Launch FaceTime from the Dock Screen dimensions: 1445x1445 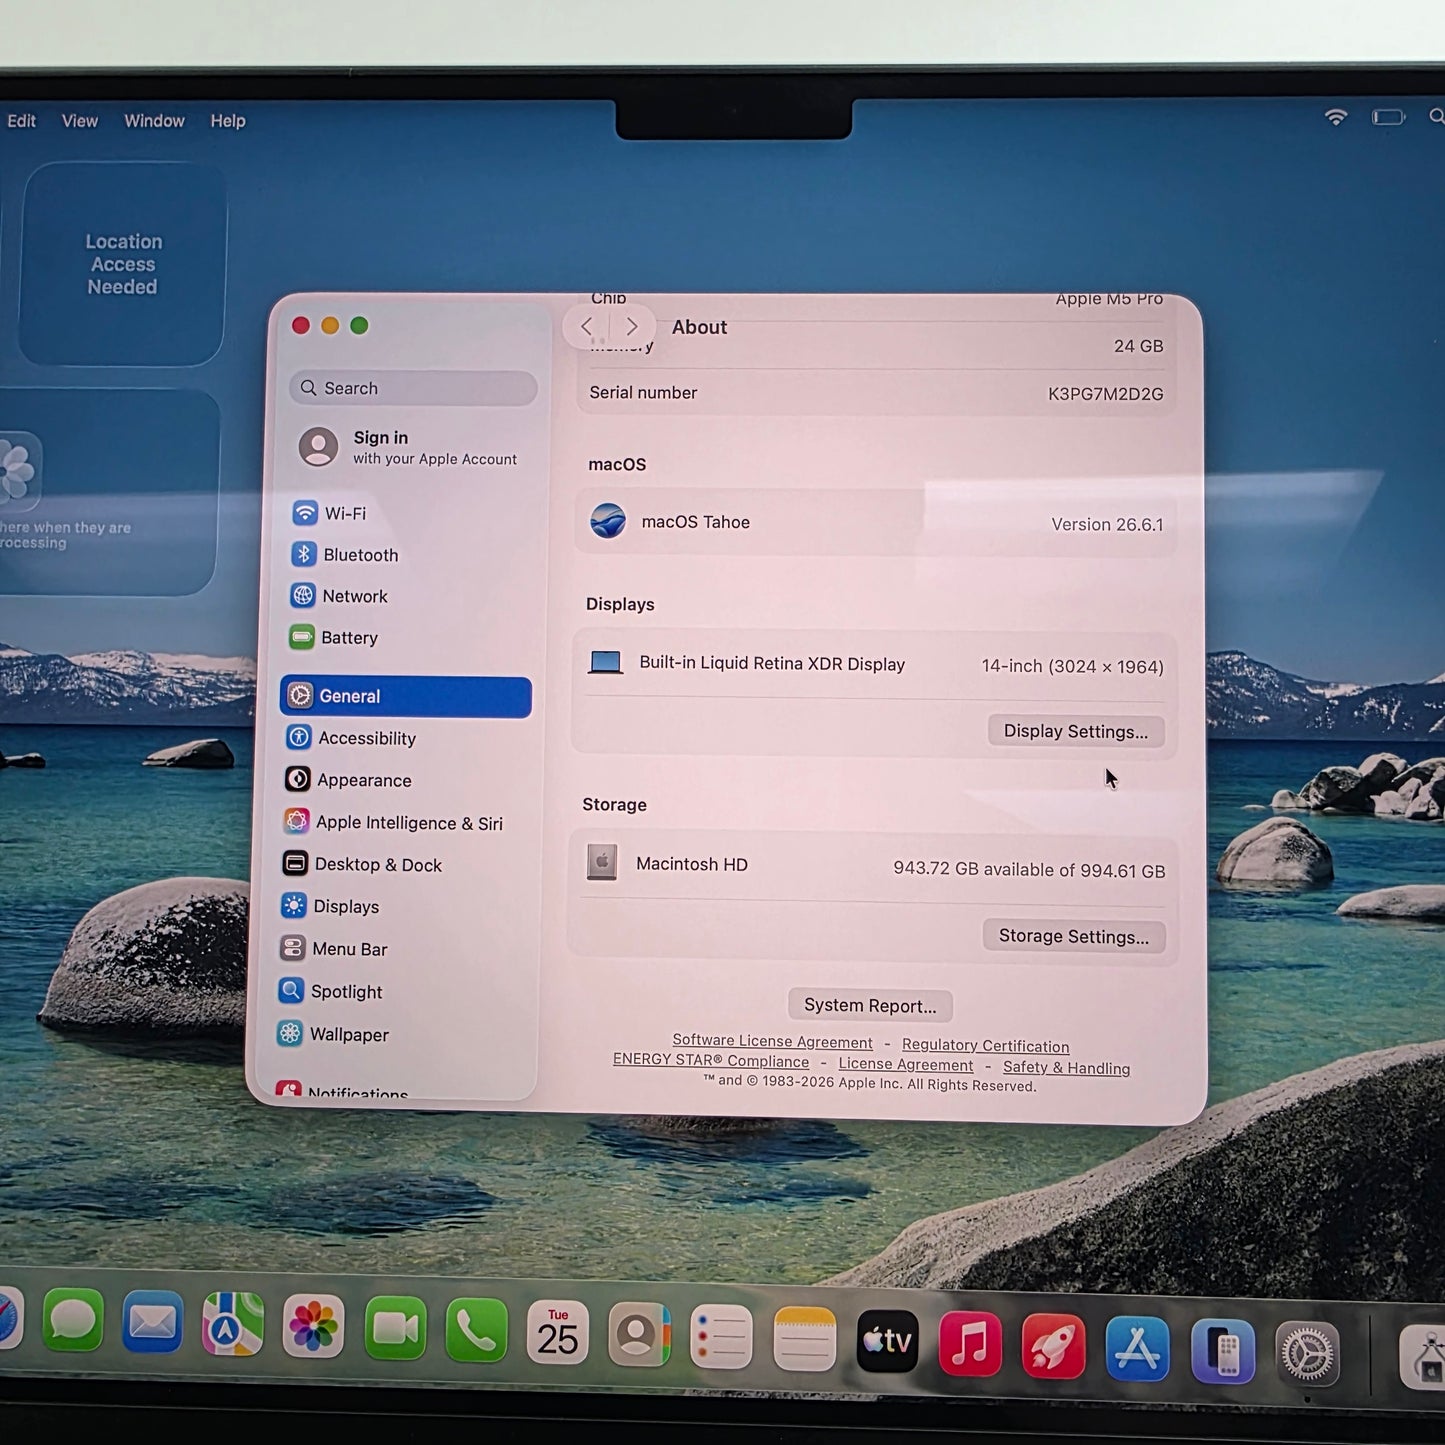395,1329
